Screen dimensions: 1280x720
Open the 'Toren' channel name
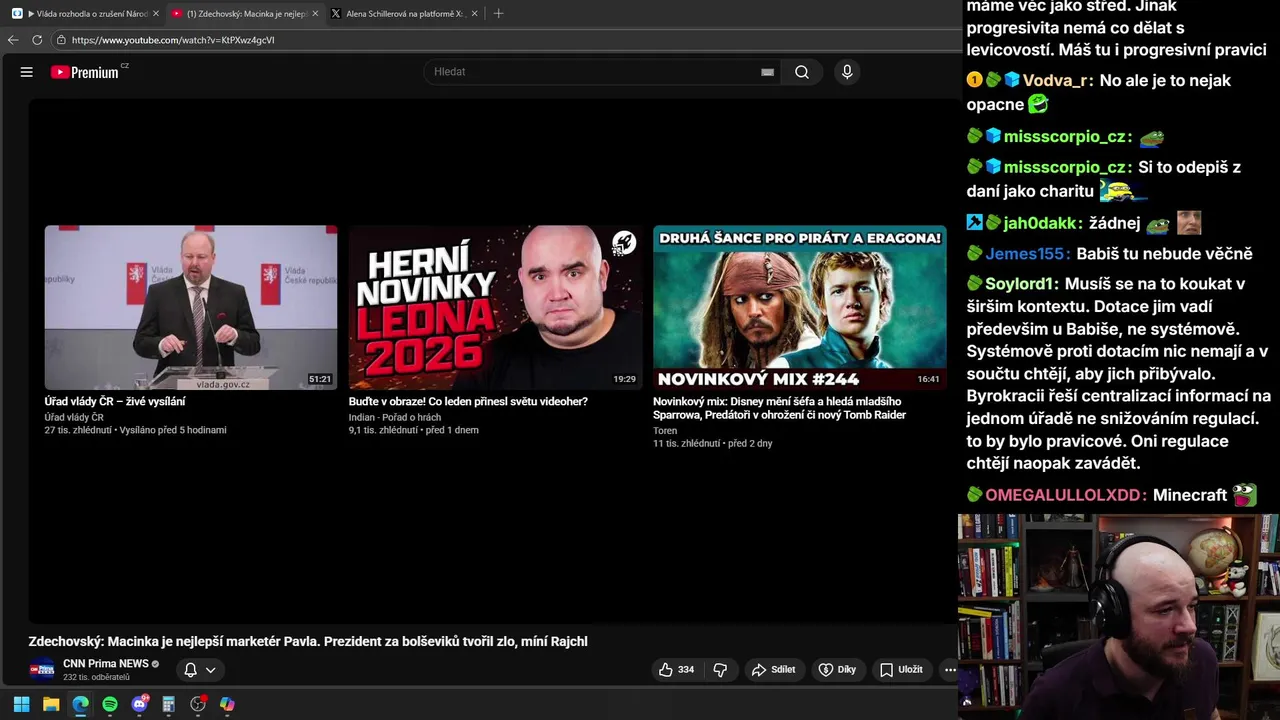(665, 430)
